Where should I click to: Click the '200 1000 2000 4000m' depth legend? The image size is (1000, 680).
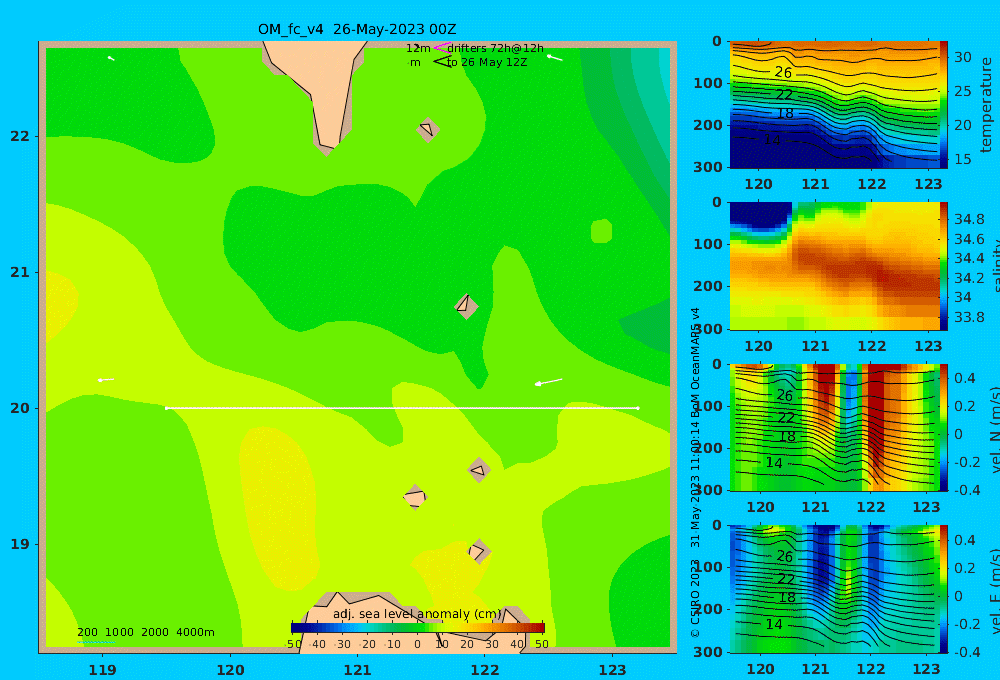coord(146,632)
